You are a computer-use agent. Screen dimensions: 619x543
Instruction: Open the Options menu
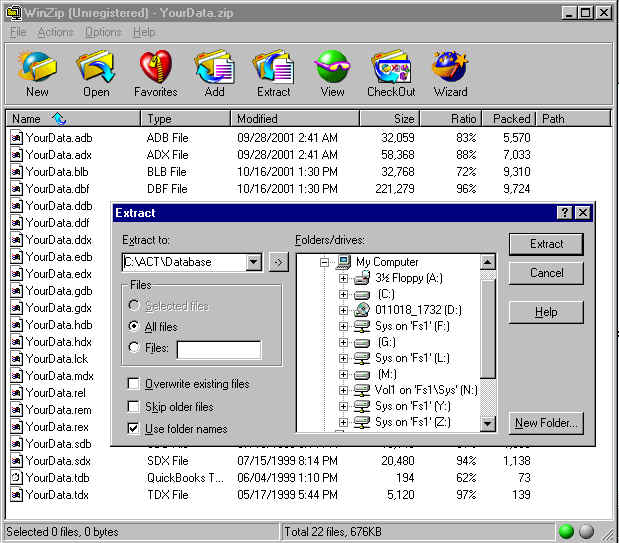tap(103, 32)
